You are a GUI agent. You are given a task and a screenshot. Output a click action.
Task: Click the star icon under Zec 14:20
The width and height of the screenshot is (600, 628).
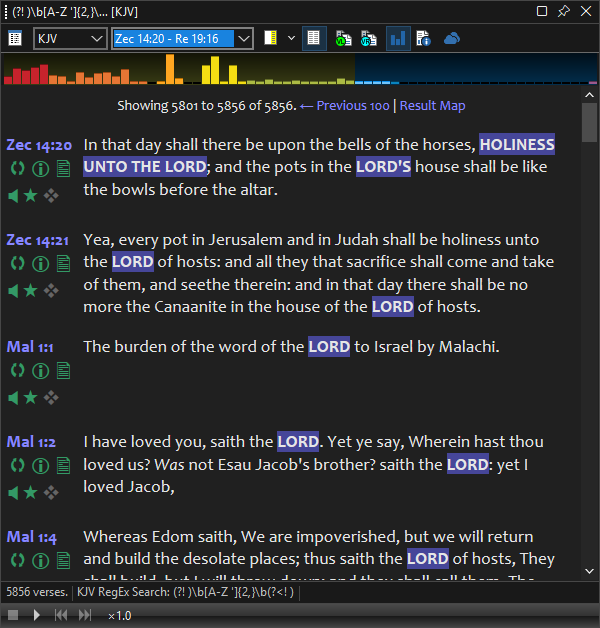pos(30,195)
